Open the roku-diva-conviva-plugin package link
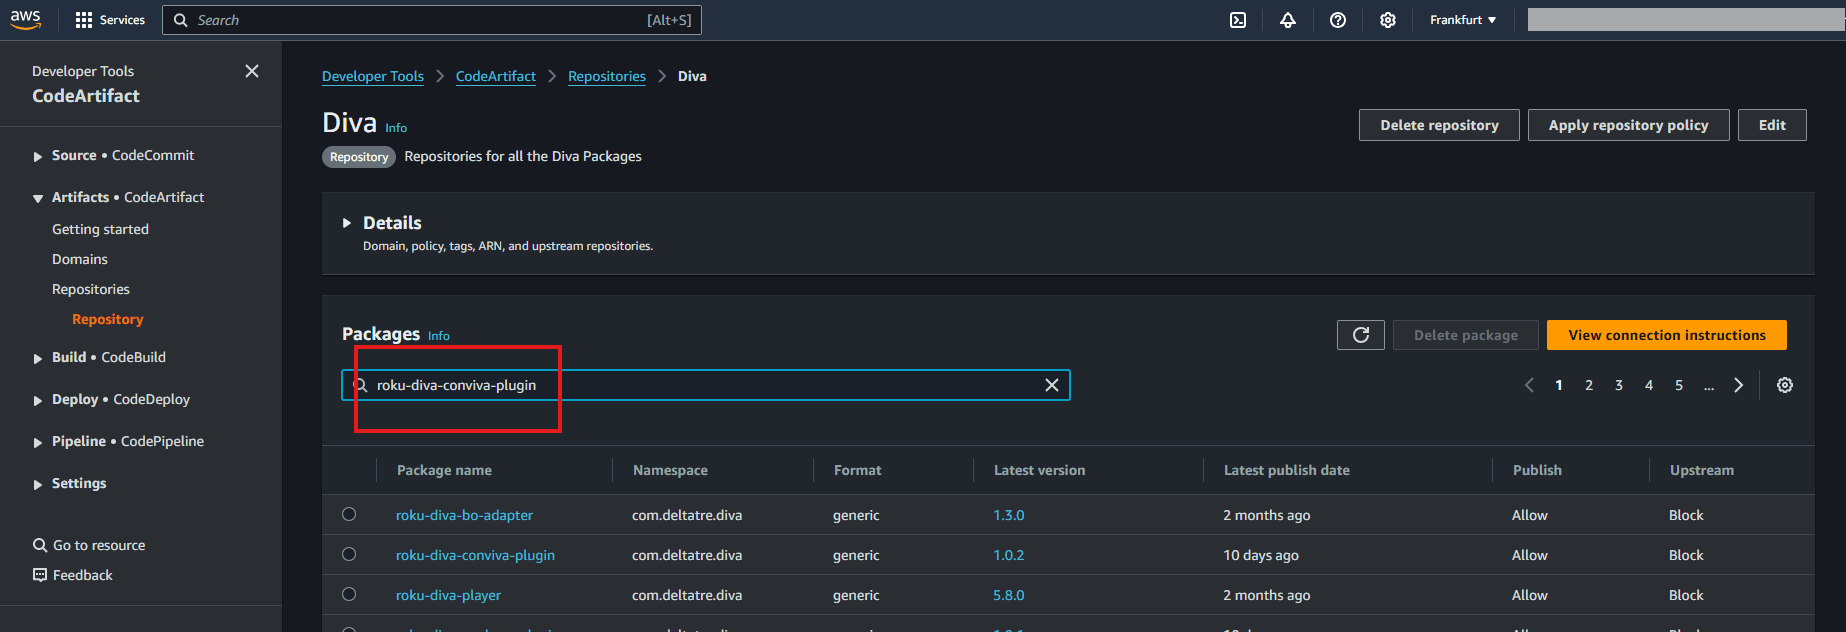The image size is (1846, 632). tap(475, 555)
